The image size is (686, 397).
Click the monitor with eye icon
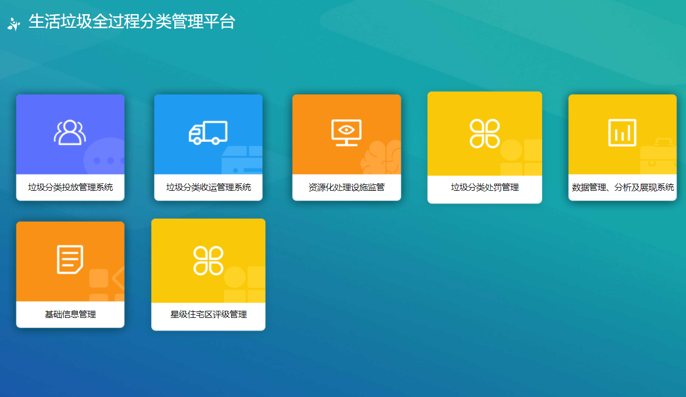[x=346, y=133]
